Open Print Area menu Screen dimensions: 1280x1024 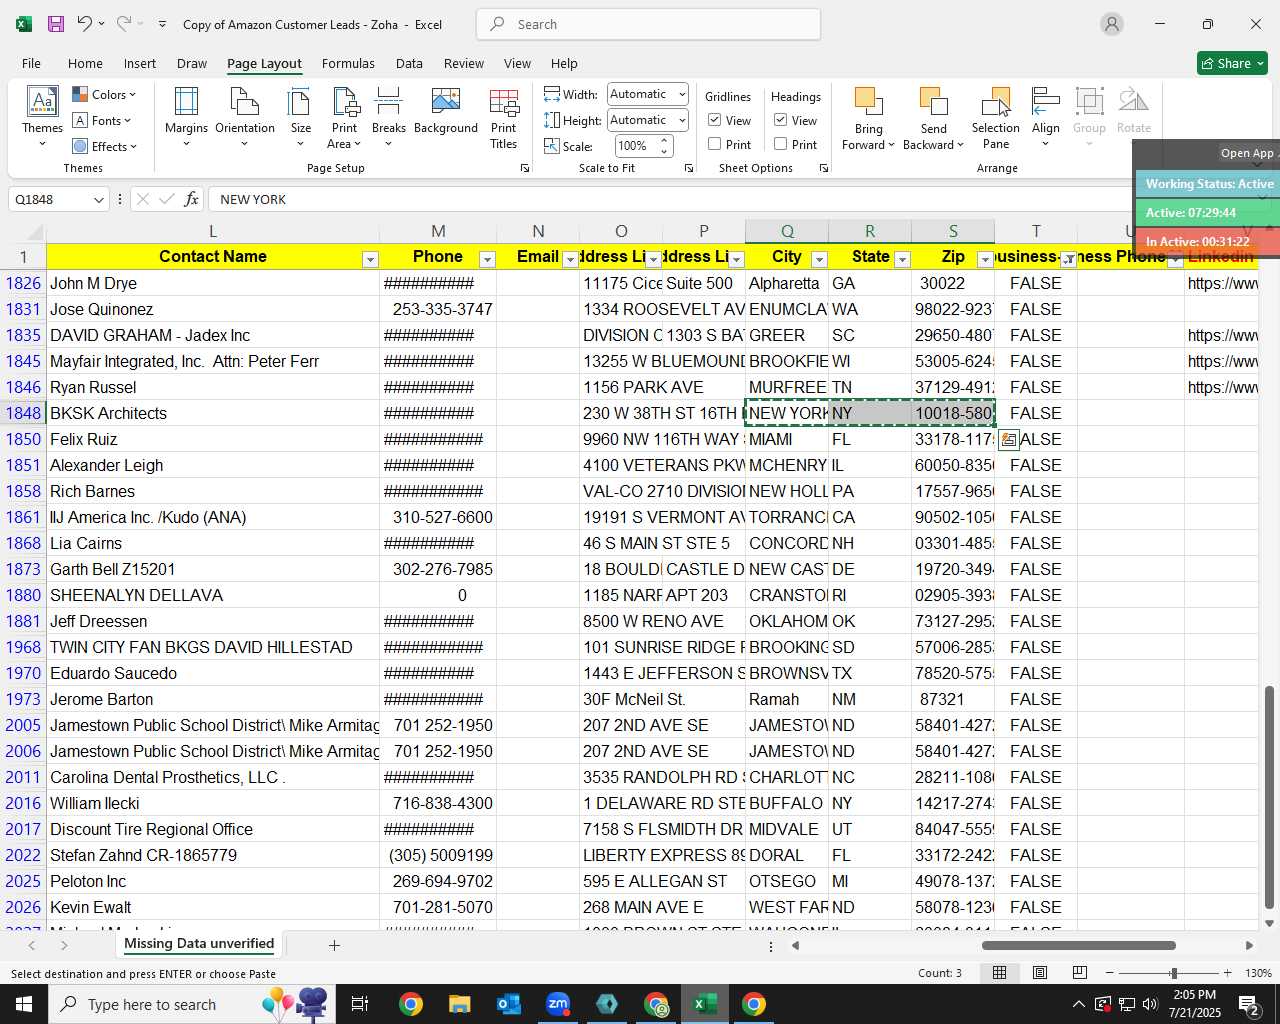344,117
